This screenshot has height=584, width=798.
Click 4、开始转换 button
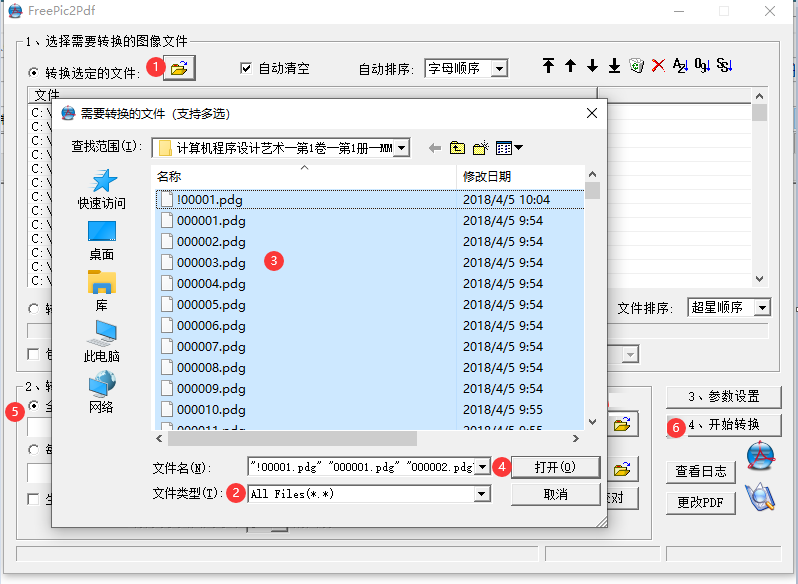(724, 425)
